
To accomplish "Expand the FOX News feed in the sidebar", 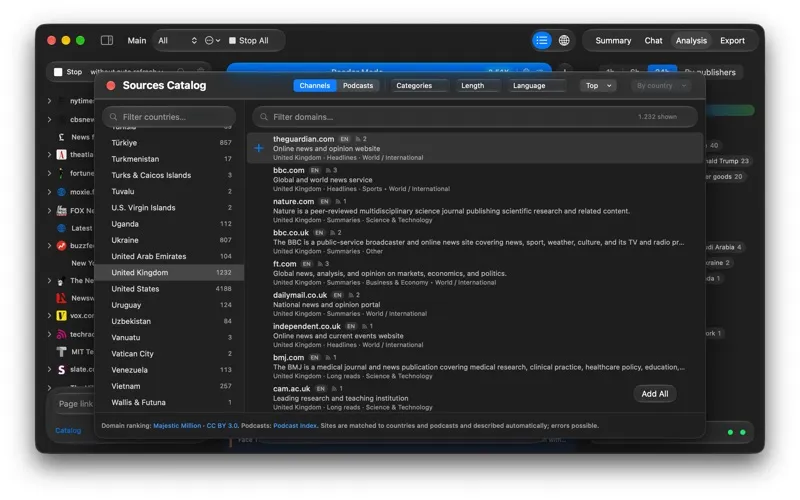I will (x=49, y=210).
